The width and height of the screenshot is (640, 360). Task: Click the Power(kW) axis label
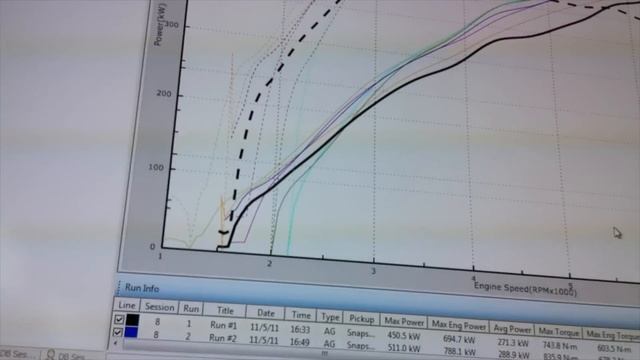pos(159,24)
